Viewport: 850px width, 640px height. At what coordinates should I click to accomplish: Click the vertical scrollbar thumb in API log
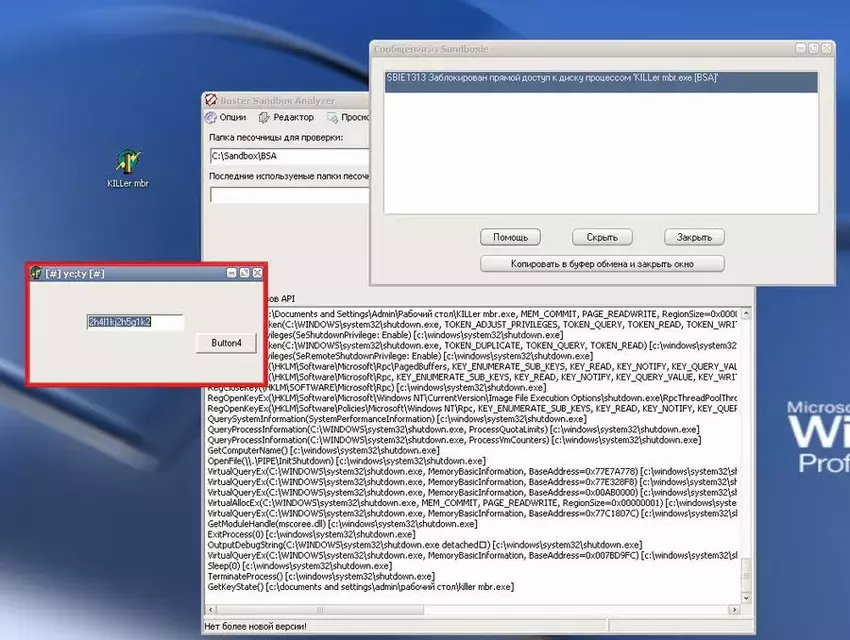click(x=746, y=575)
